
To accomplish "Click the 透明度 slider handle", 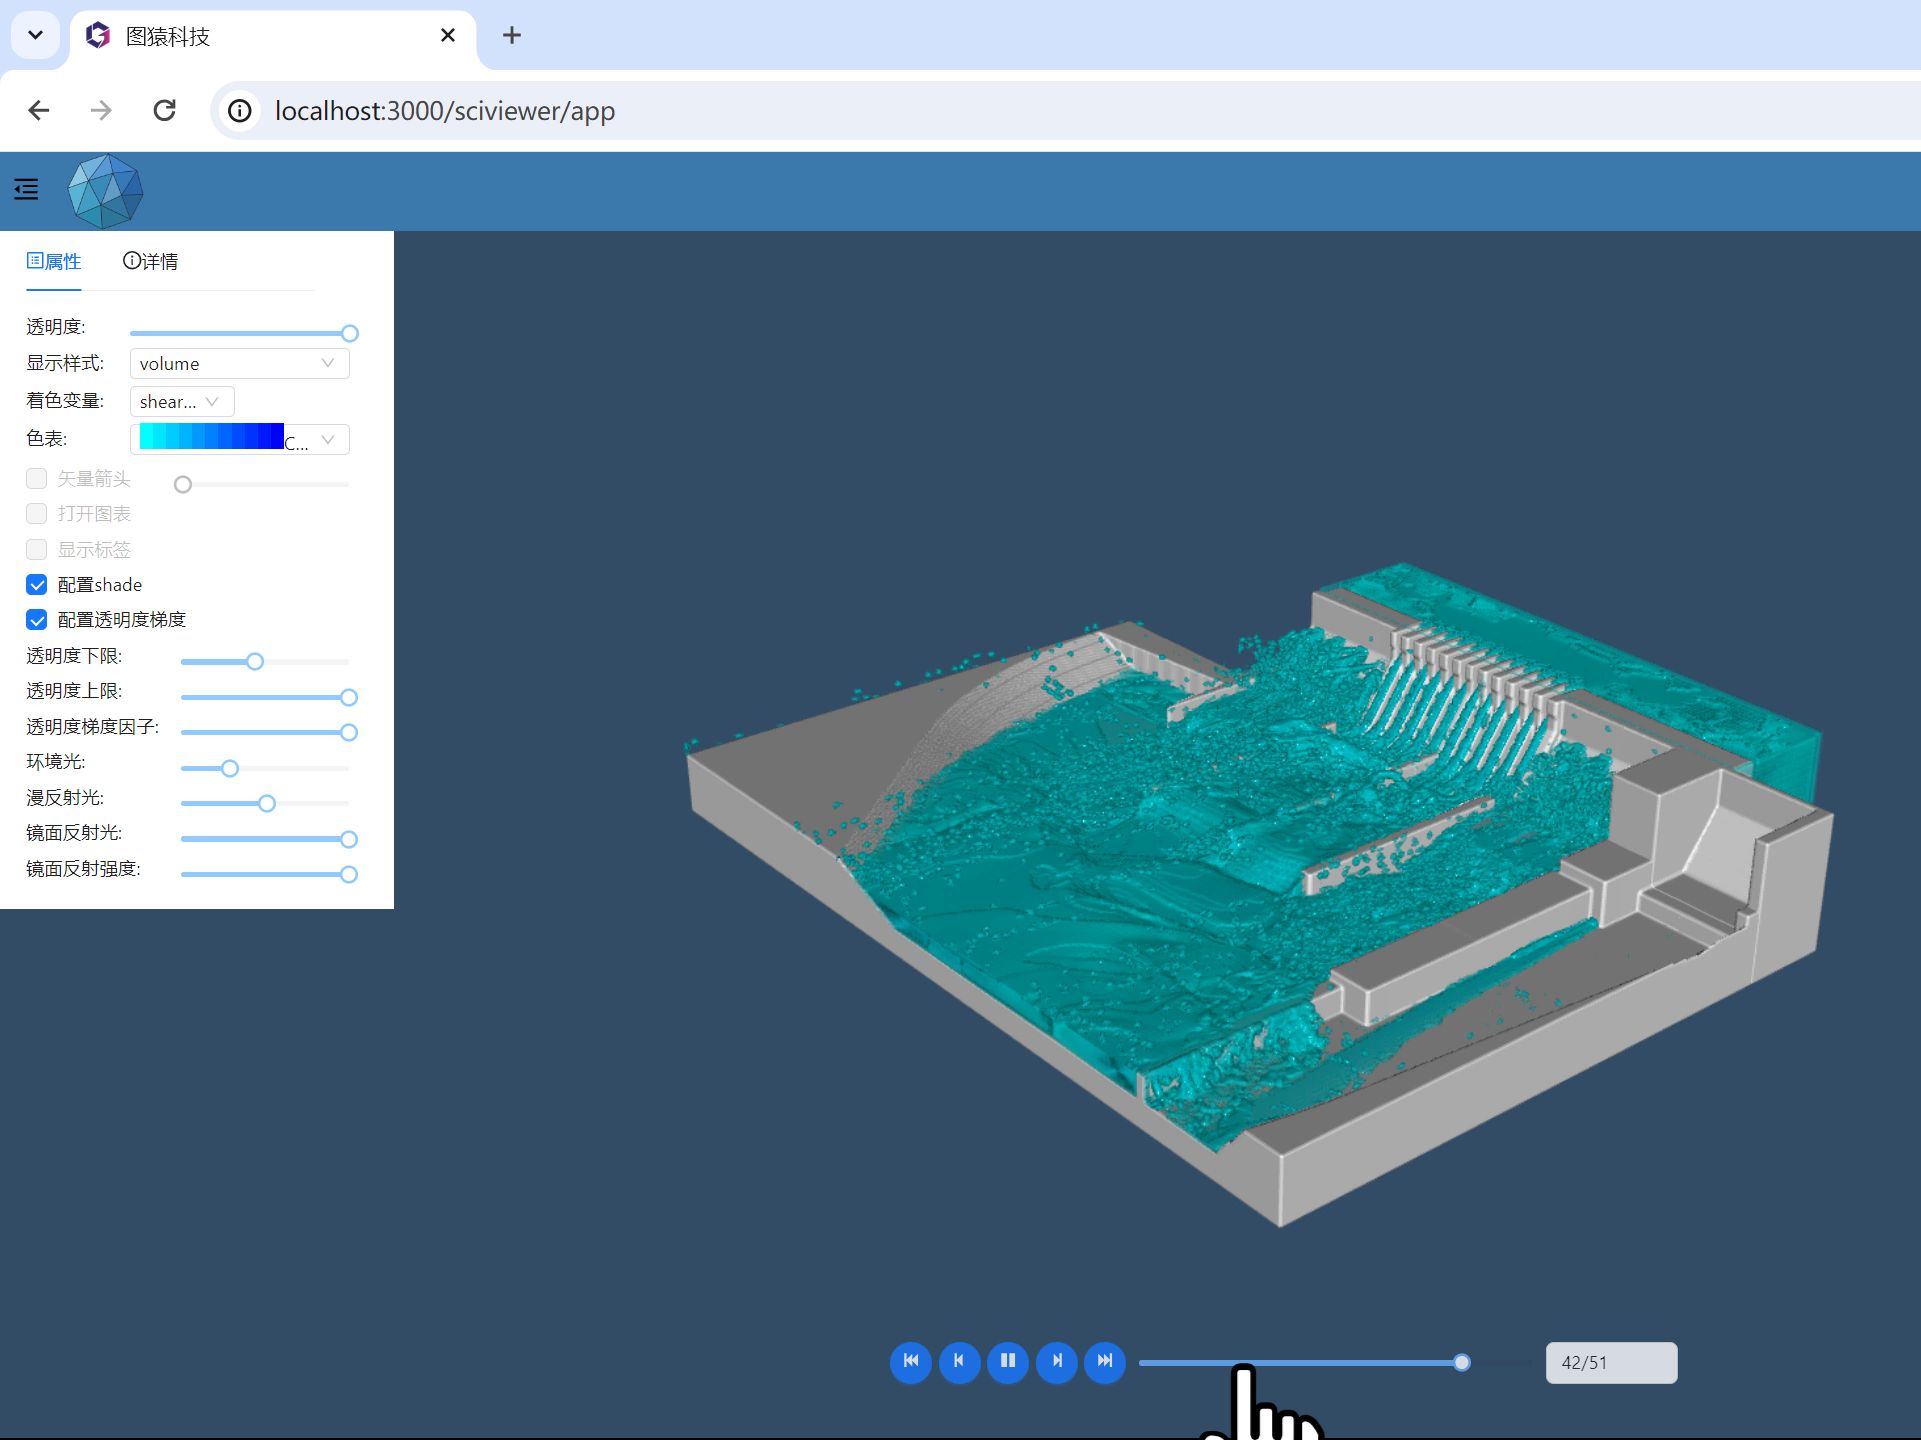I will (350, 333).
